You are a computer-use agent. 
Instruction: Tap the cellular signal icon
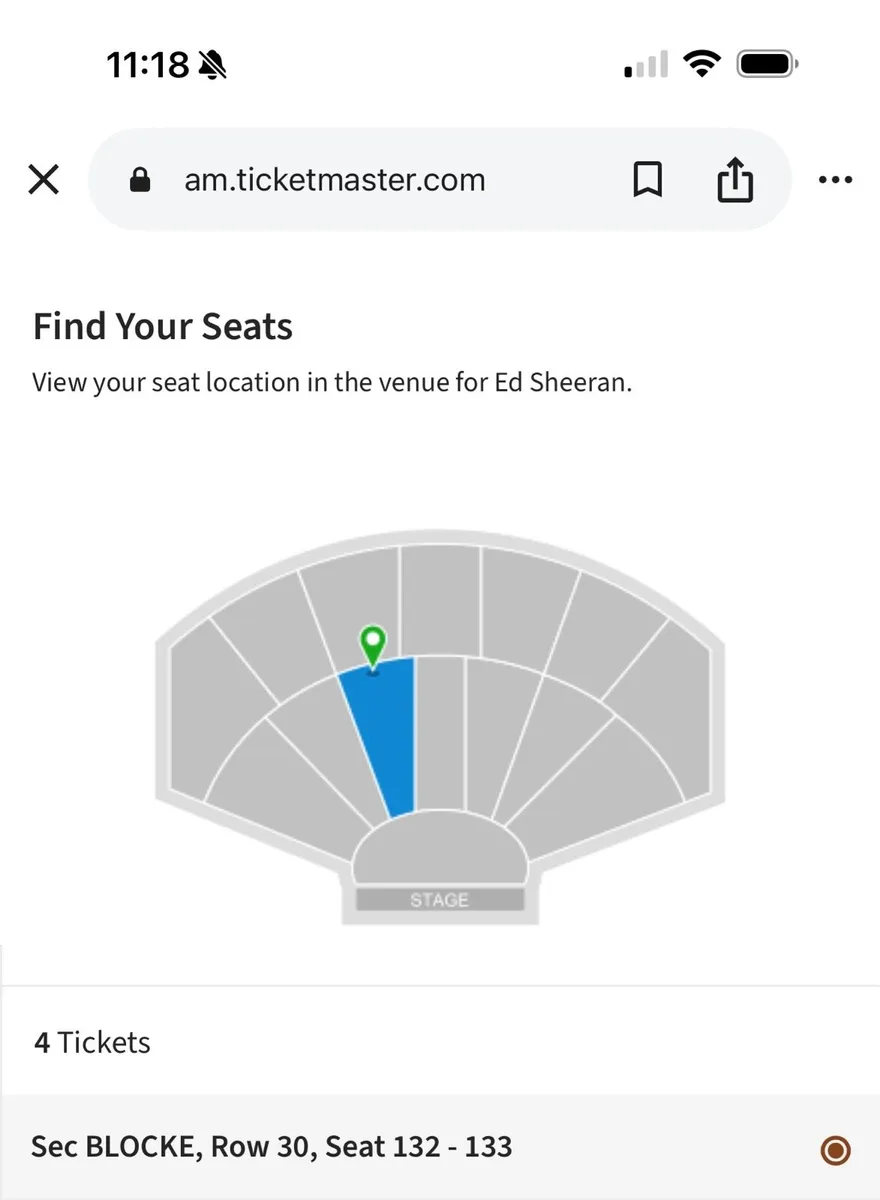(x=644, y=63)
